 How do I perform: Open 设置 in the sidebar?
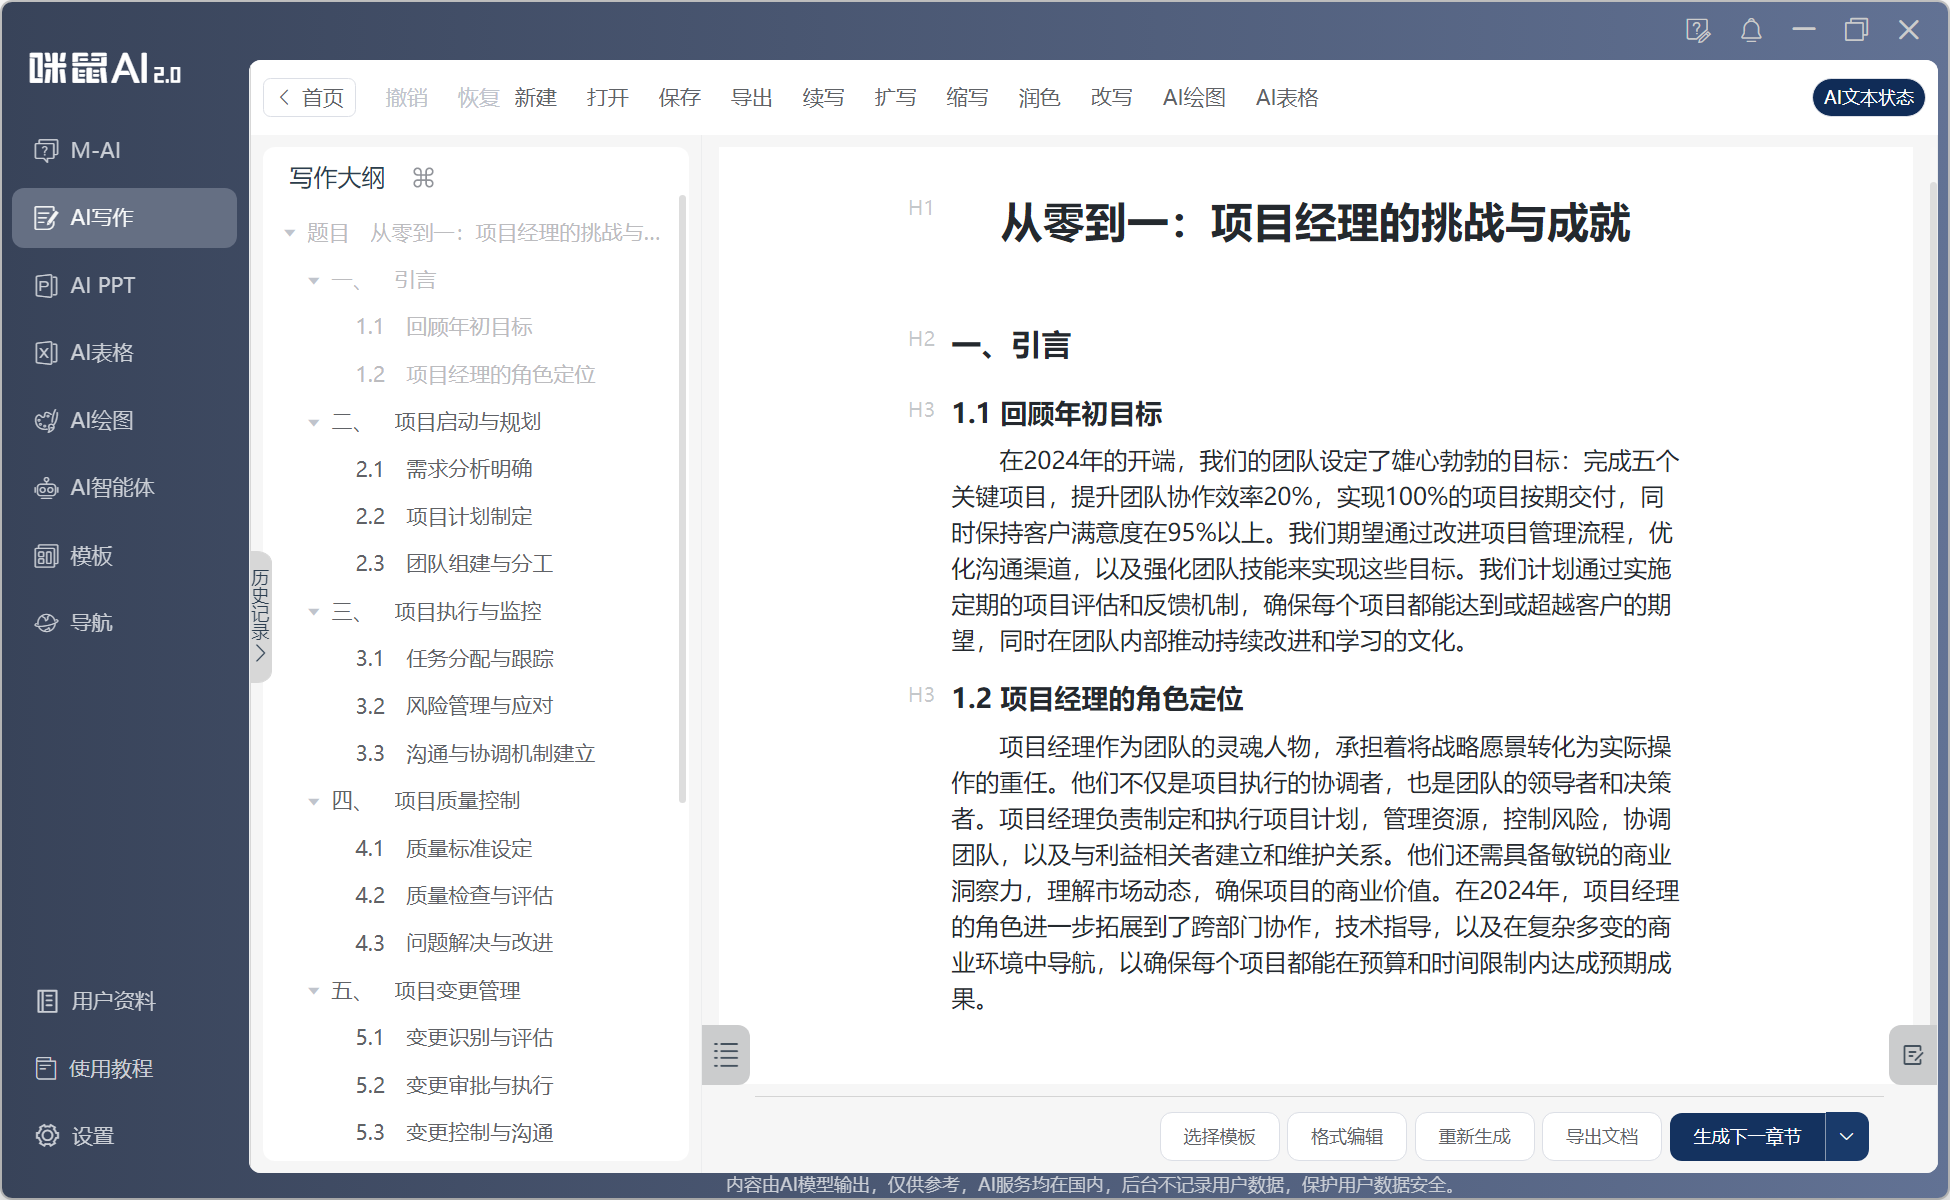92,1136
